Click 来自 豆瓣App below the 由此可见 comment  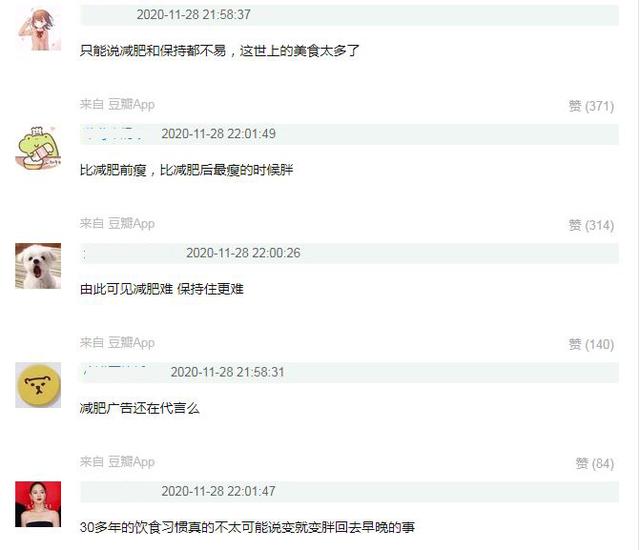point(117,343)
